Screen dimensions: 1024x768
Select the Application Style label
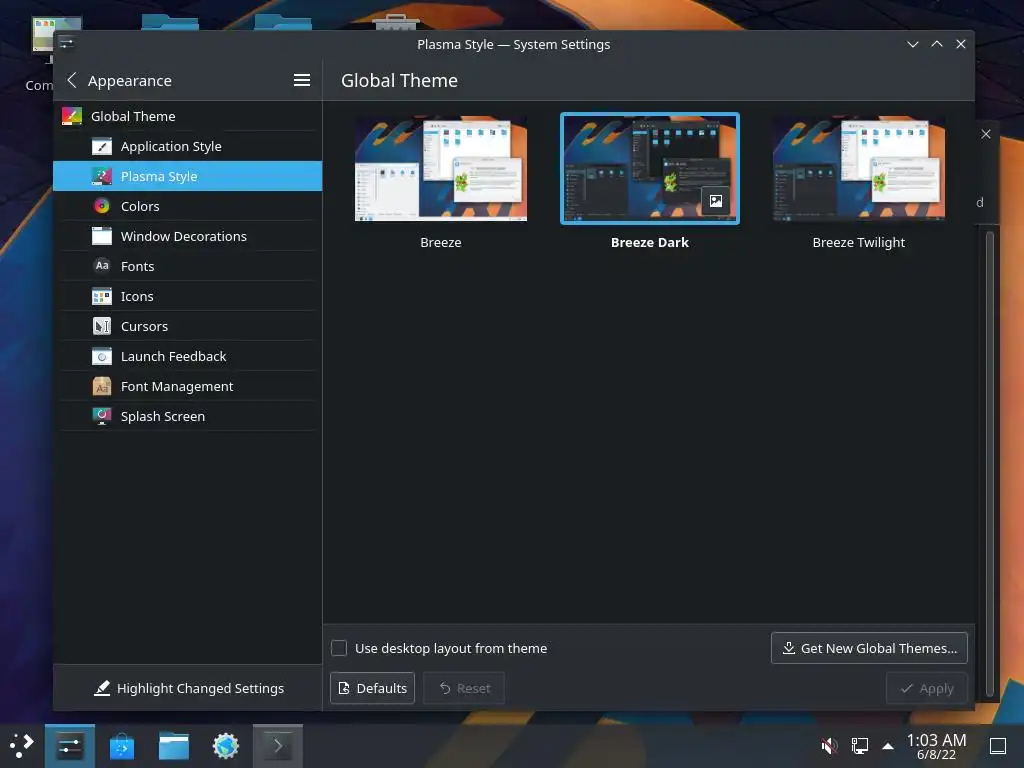pos(170,146)
